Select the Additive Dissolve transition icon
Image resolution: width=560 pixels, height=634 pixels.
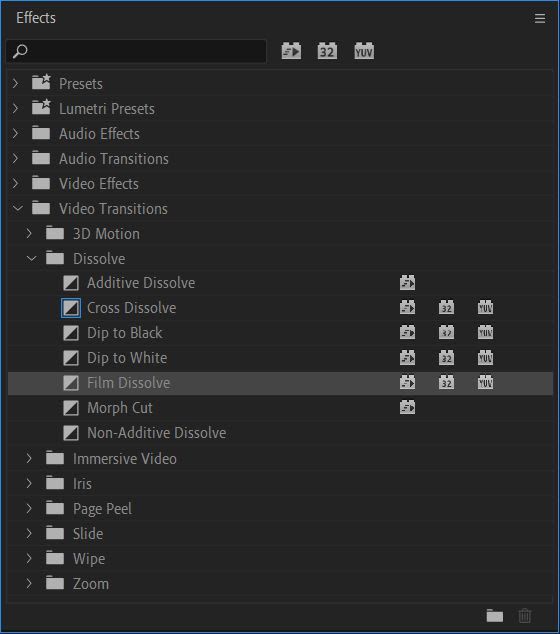71,283
